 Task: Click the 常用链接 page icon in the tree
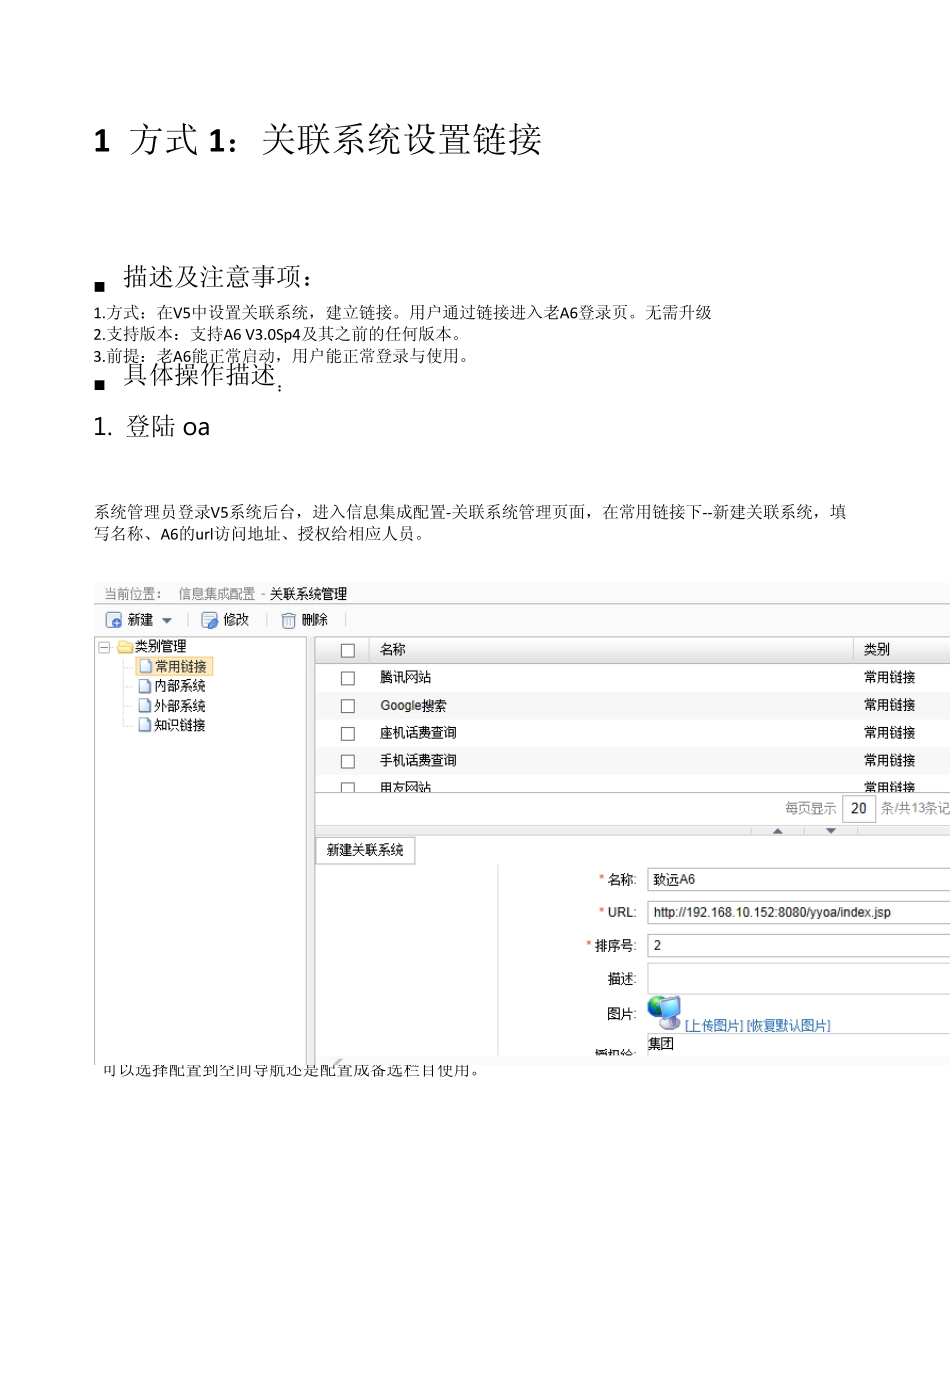pos(145,666)
